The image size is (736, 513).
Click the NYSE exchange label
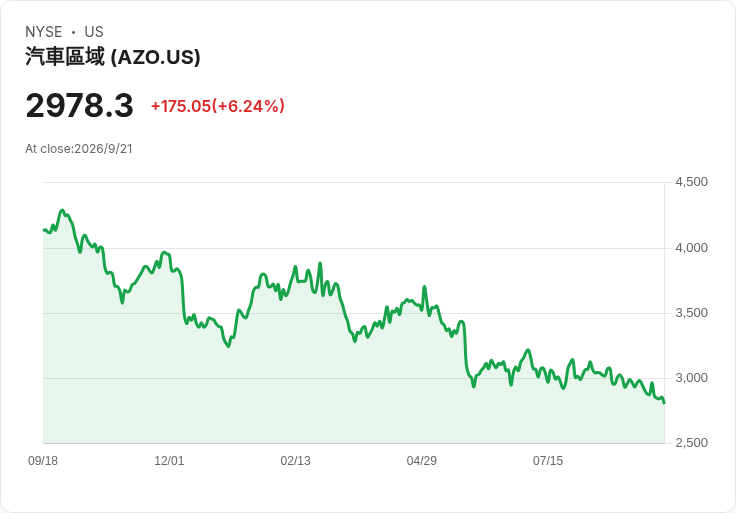[44, 32]
